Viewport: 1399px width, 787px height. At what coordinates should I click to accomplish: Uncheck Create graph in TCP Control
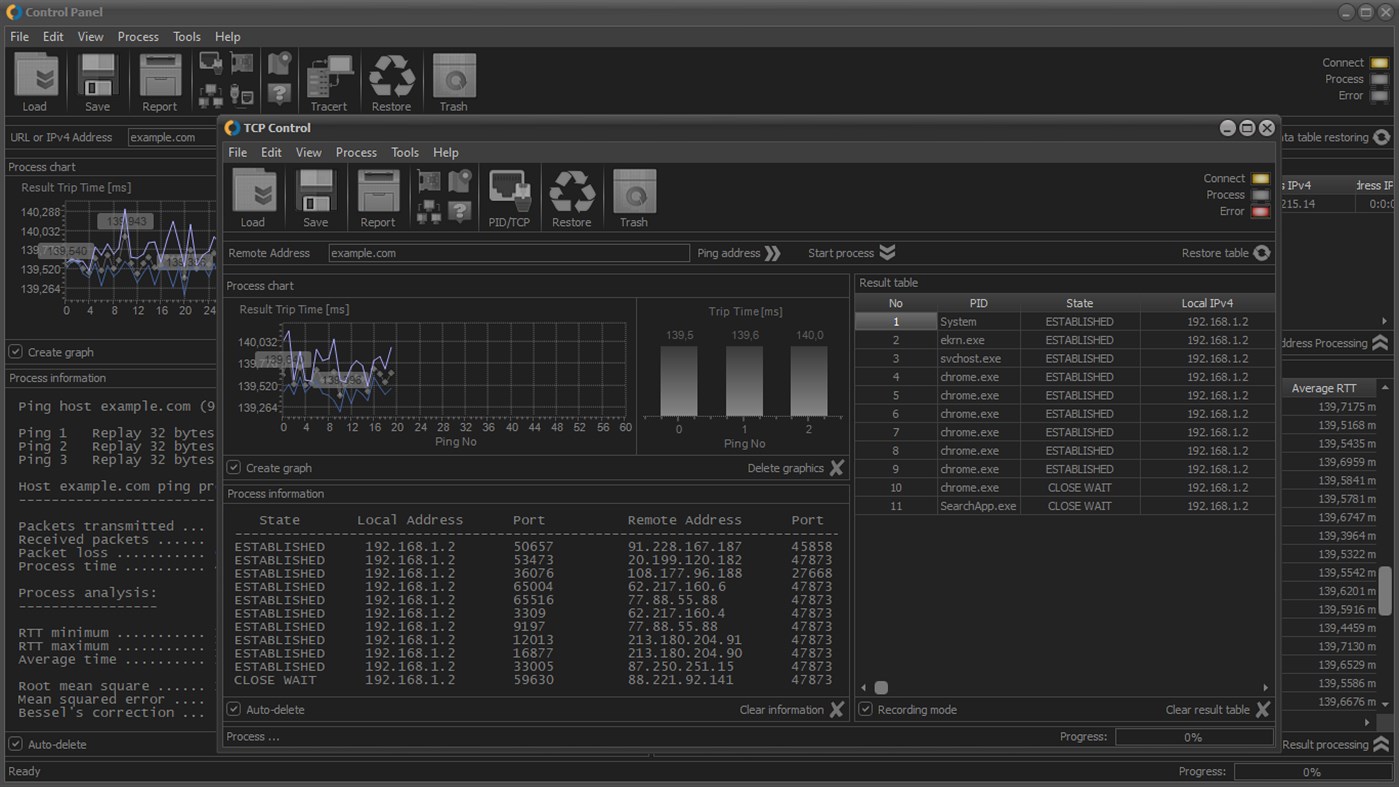pyautogui.click(x=234, y=468)
